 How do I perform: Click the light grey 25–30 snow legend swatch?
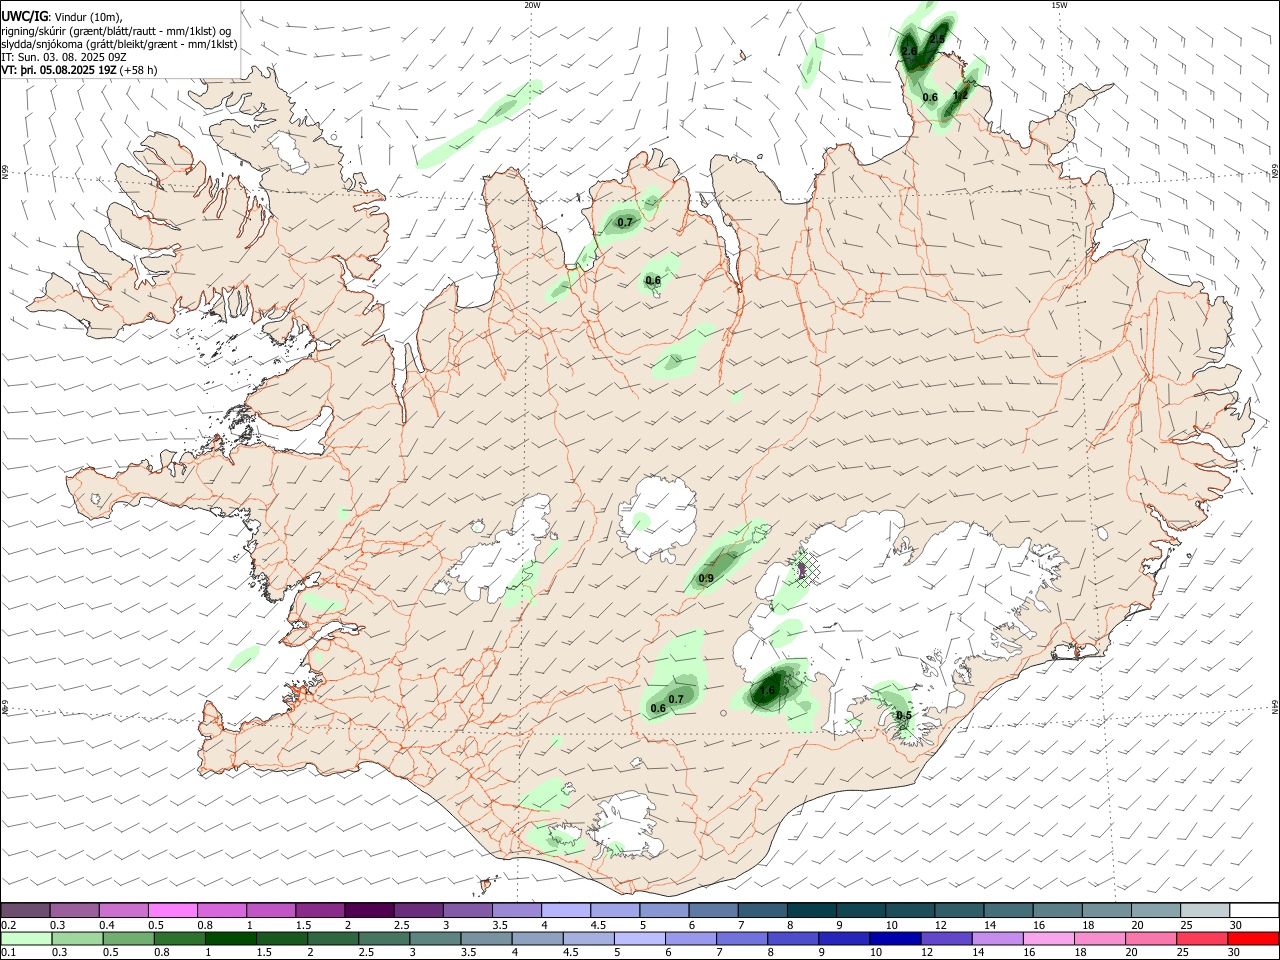point(1205,910)
